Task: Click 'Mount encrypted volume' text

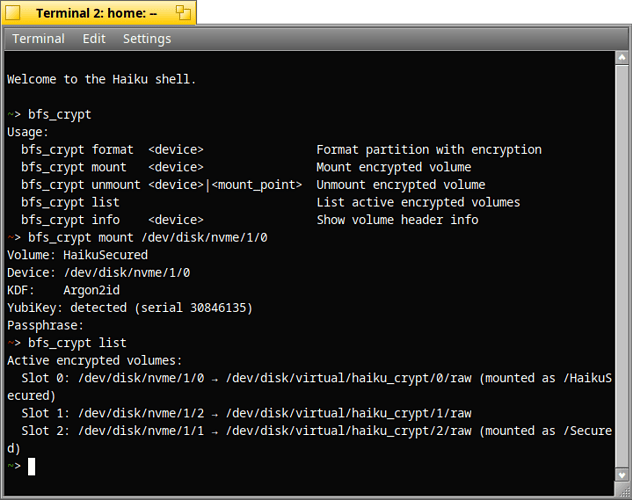Action: (393, 167)
